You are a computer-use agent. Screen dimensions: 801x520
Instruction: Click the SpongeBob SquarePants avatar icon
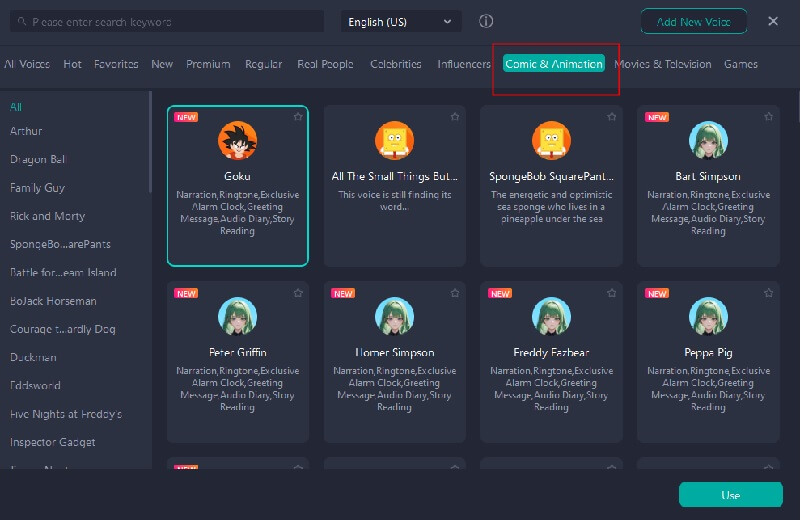(x=551, y=141)
